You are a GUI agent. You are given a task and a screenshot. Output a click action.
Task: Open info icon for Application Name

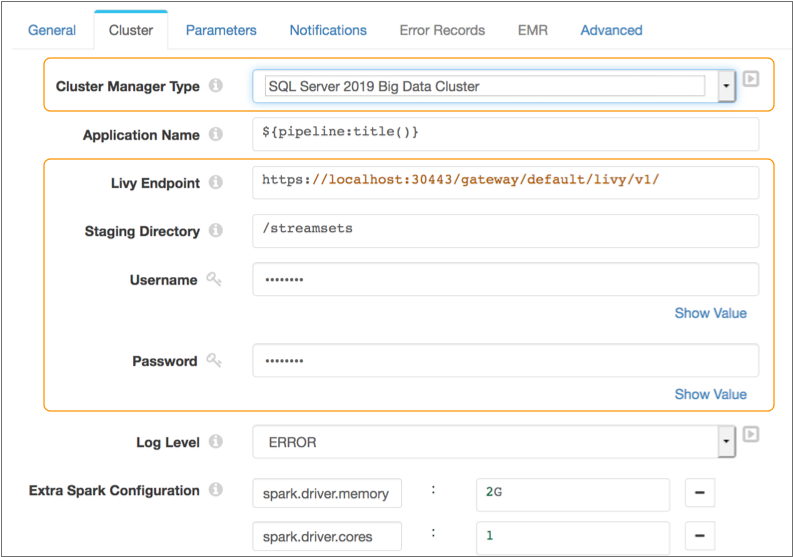(x=216, y=134)
